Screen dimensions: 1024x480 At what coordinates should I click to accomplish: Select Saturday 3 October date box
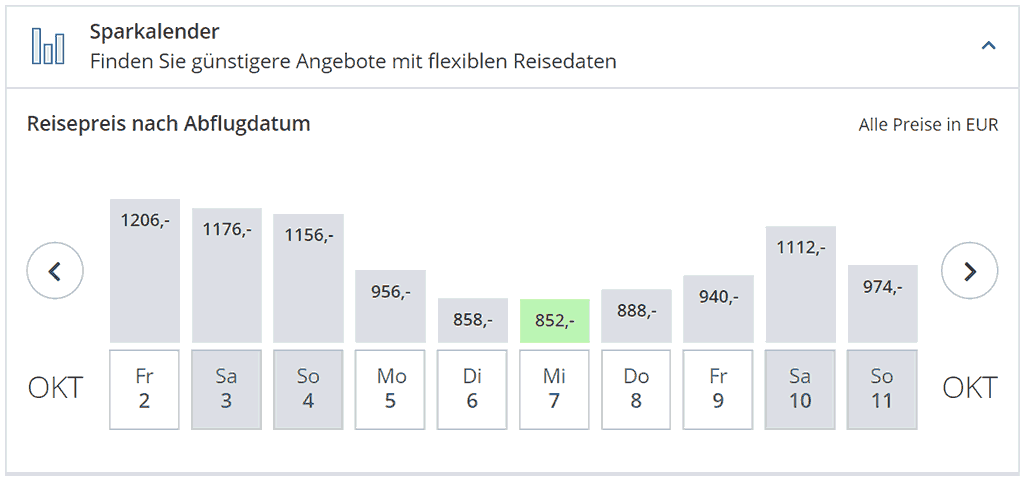point(227,389)
